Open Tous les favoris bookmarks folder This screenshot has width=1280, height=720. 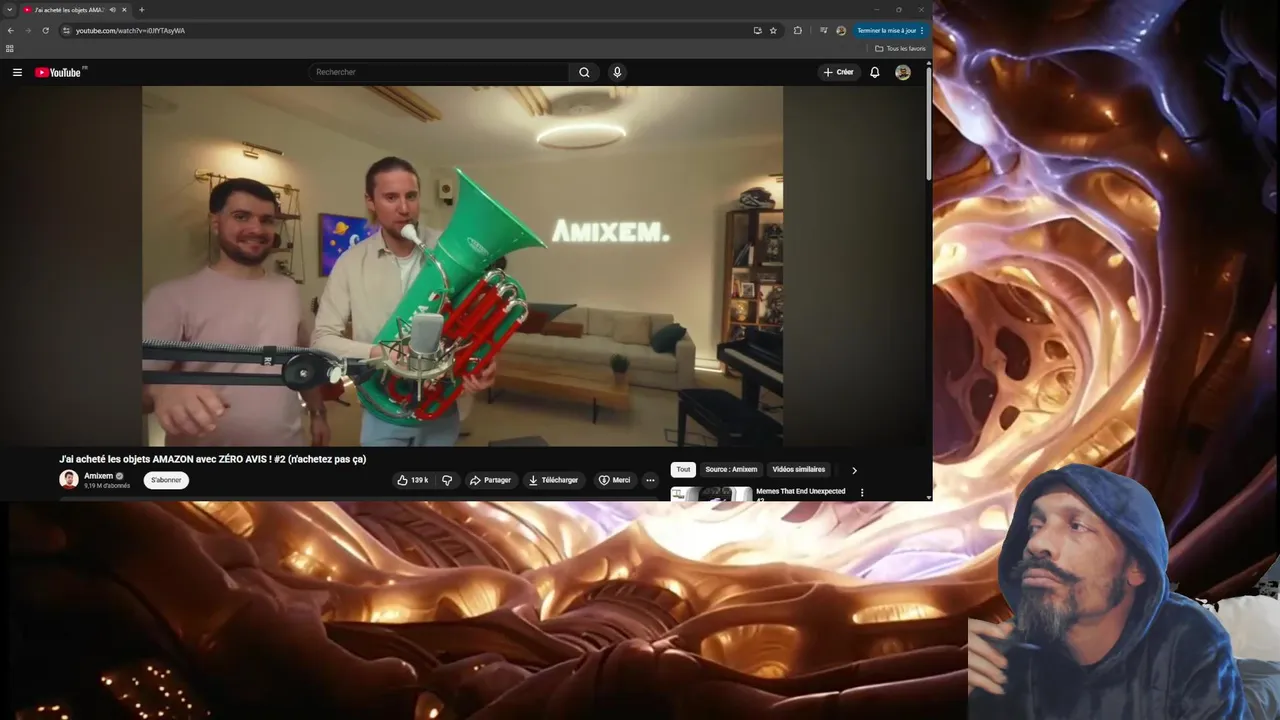coord(900,48)
